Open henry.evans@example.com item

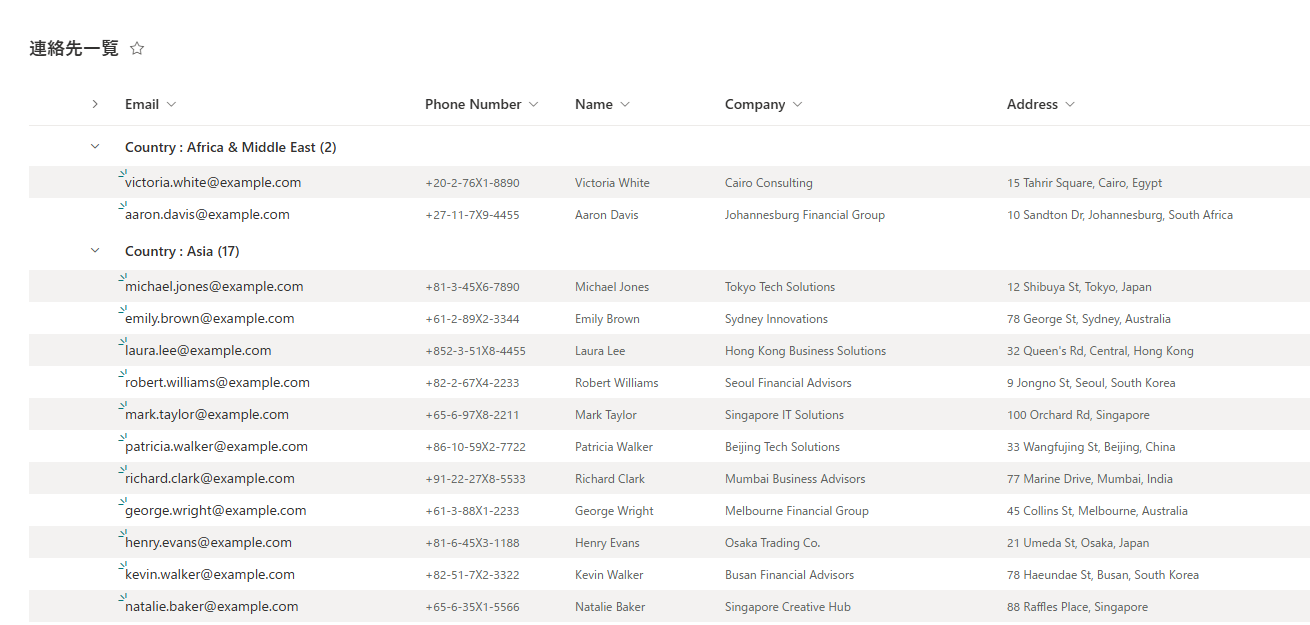click(x=208, y=543)
